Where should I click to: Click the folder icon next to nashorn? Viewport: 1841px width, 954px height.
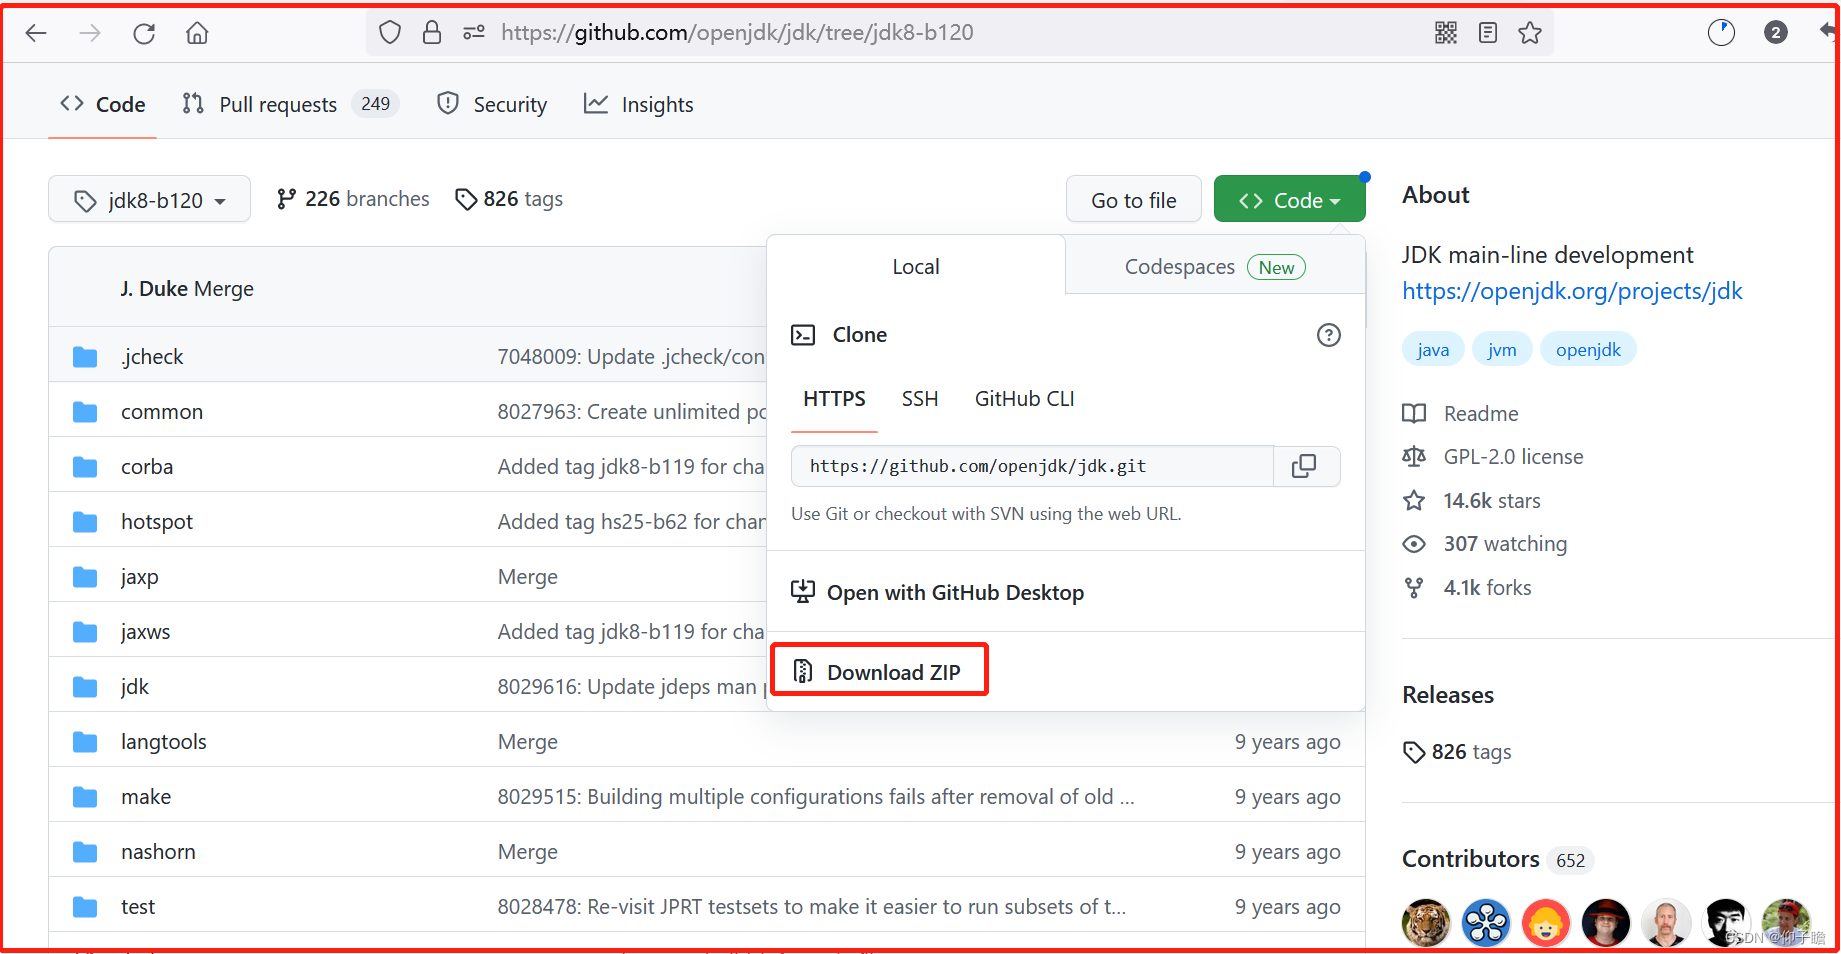pos(85,852)
